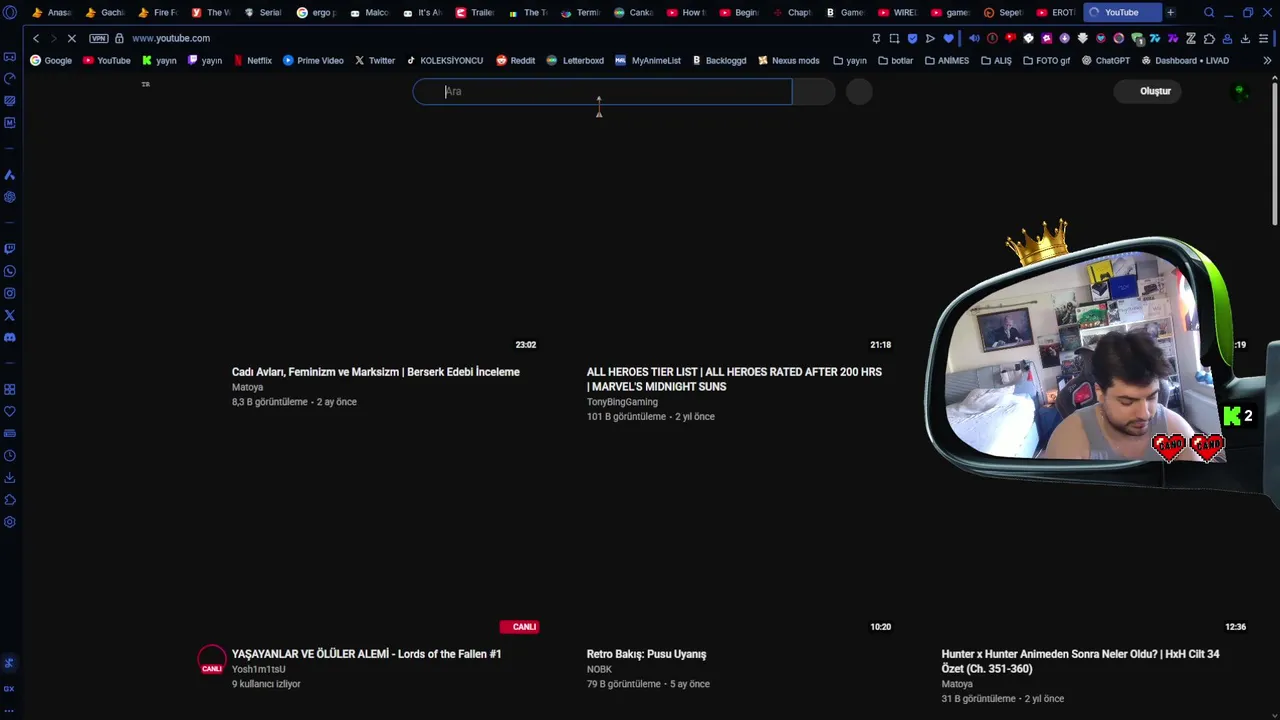Toggle the tab sound speaker icon in the toolbar
This screenshot has height=720, width=1280.
coord(974,38)
